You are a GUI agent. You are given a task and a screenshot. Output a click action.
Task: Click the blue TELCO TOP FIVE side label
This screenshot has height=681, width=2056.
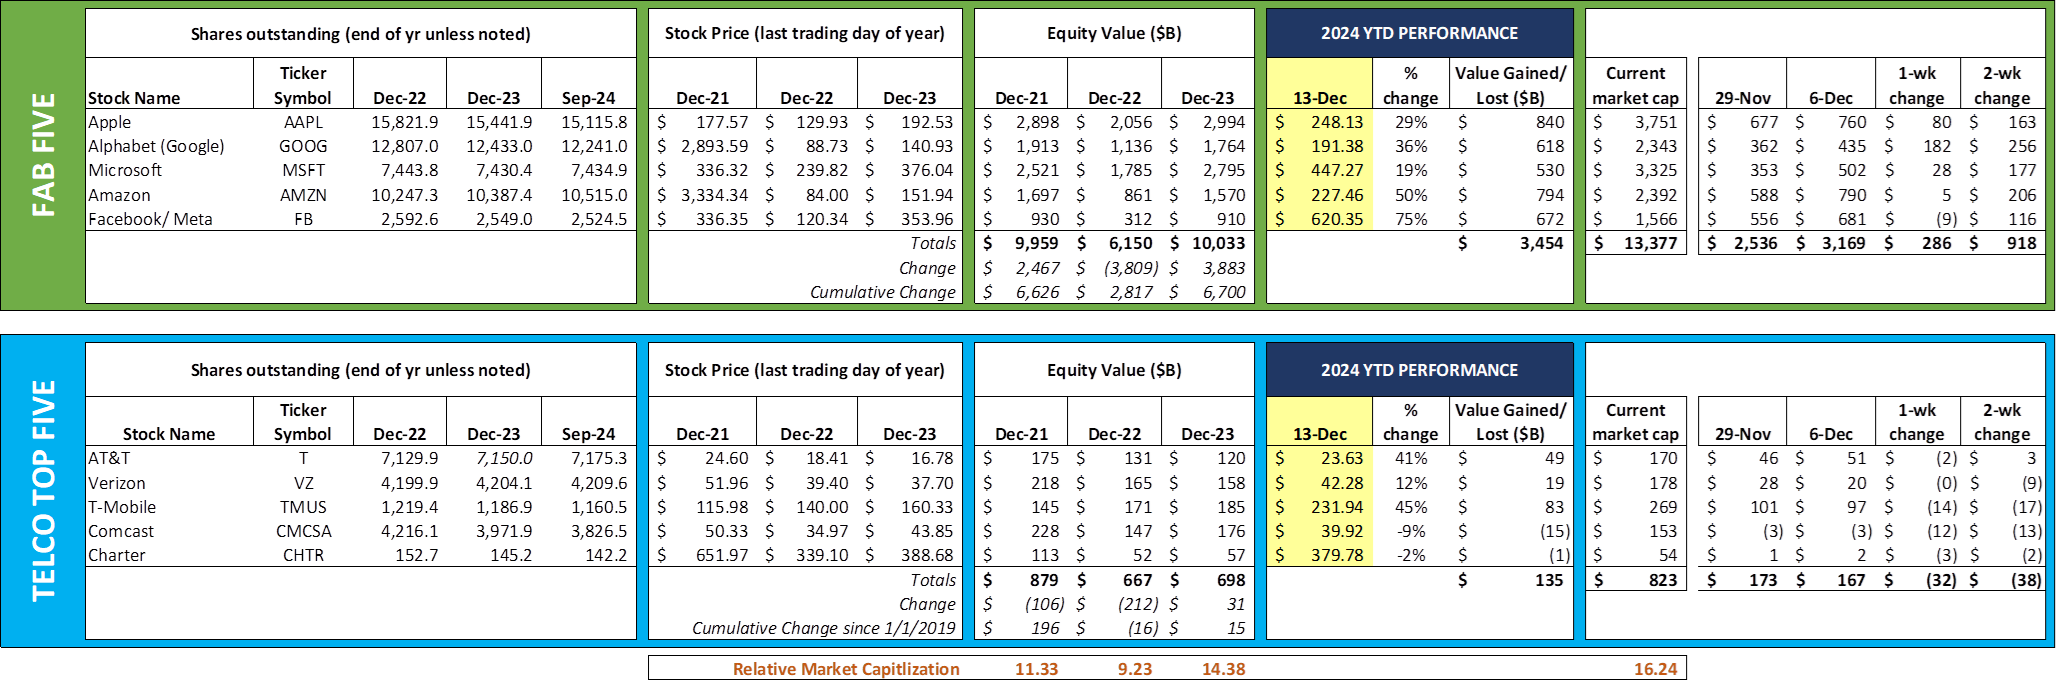43,490
